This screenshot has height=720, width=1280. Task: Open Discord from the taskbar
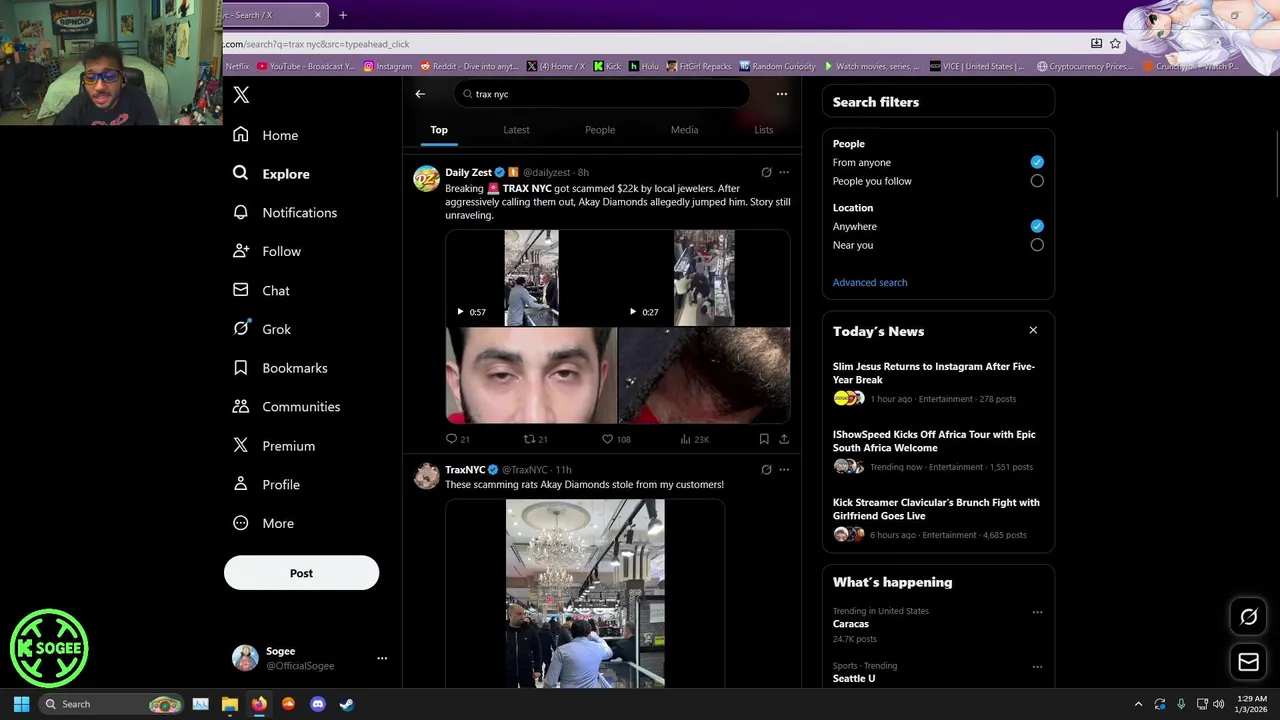coord(318,704)
